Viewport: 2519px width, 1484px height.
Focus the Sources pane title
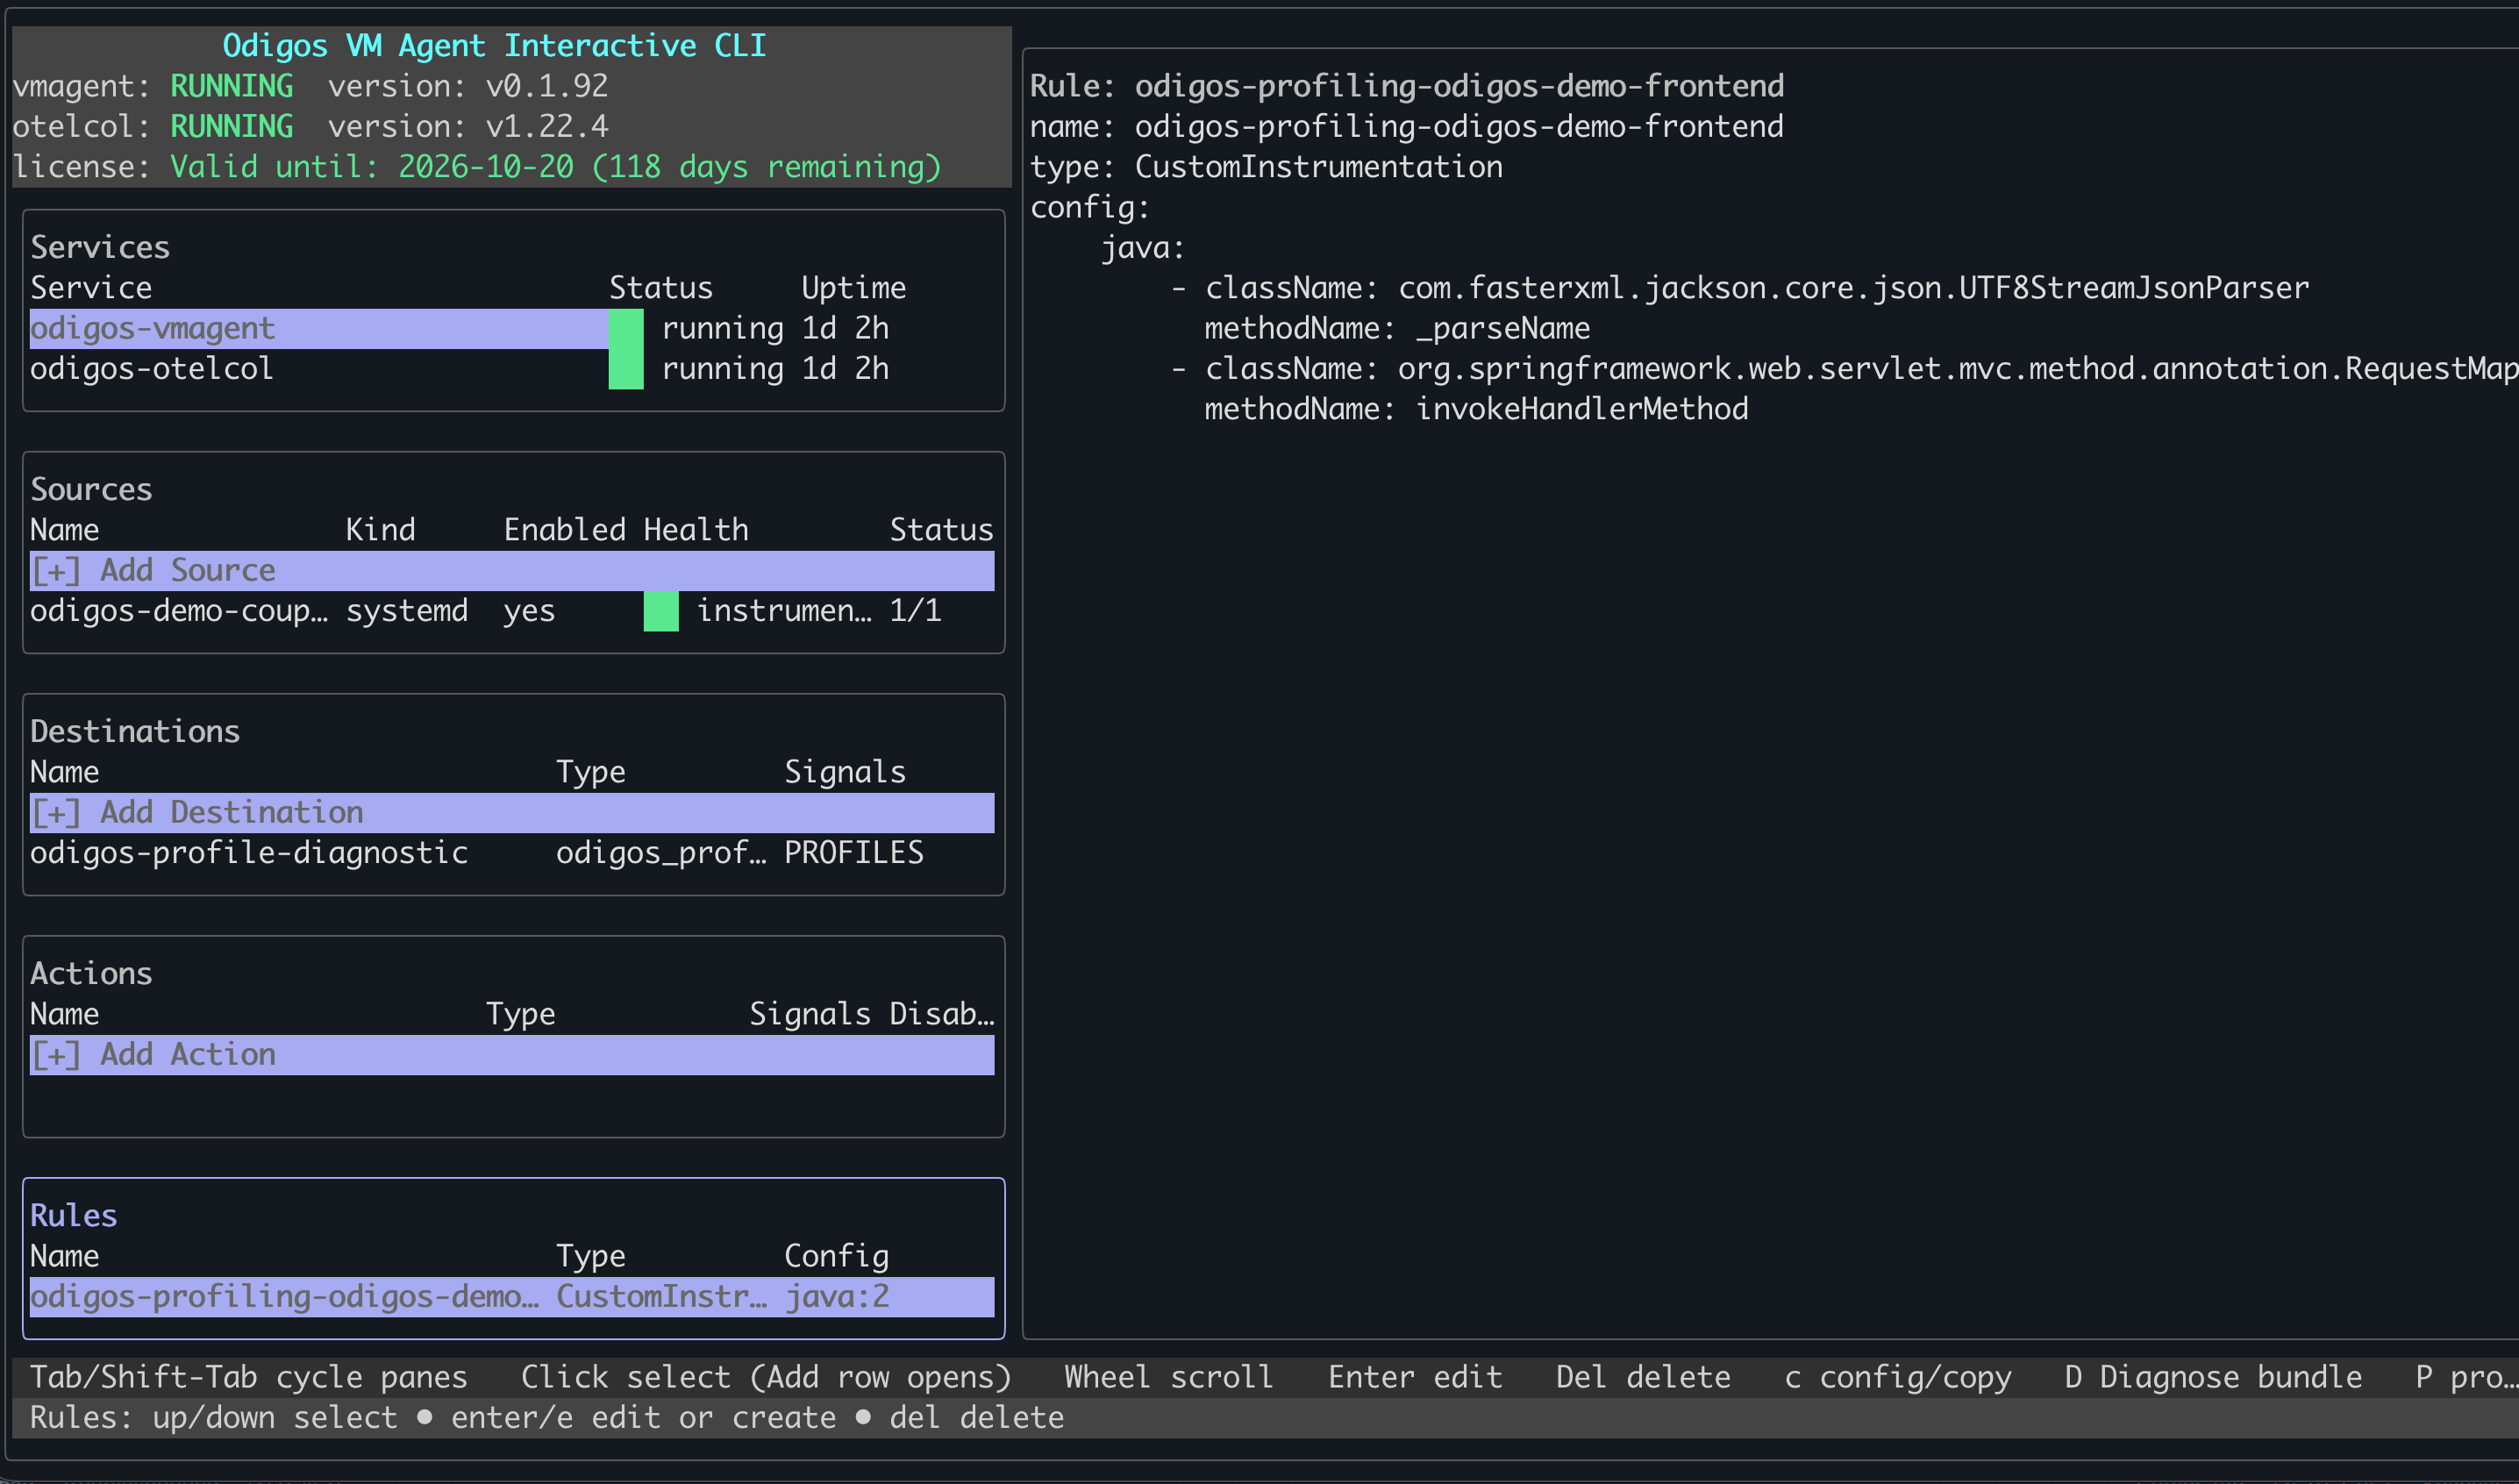91,489
